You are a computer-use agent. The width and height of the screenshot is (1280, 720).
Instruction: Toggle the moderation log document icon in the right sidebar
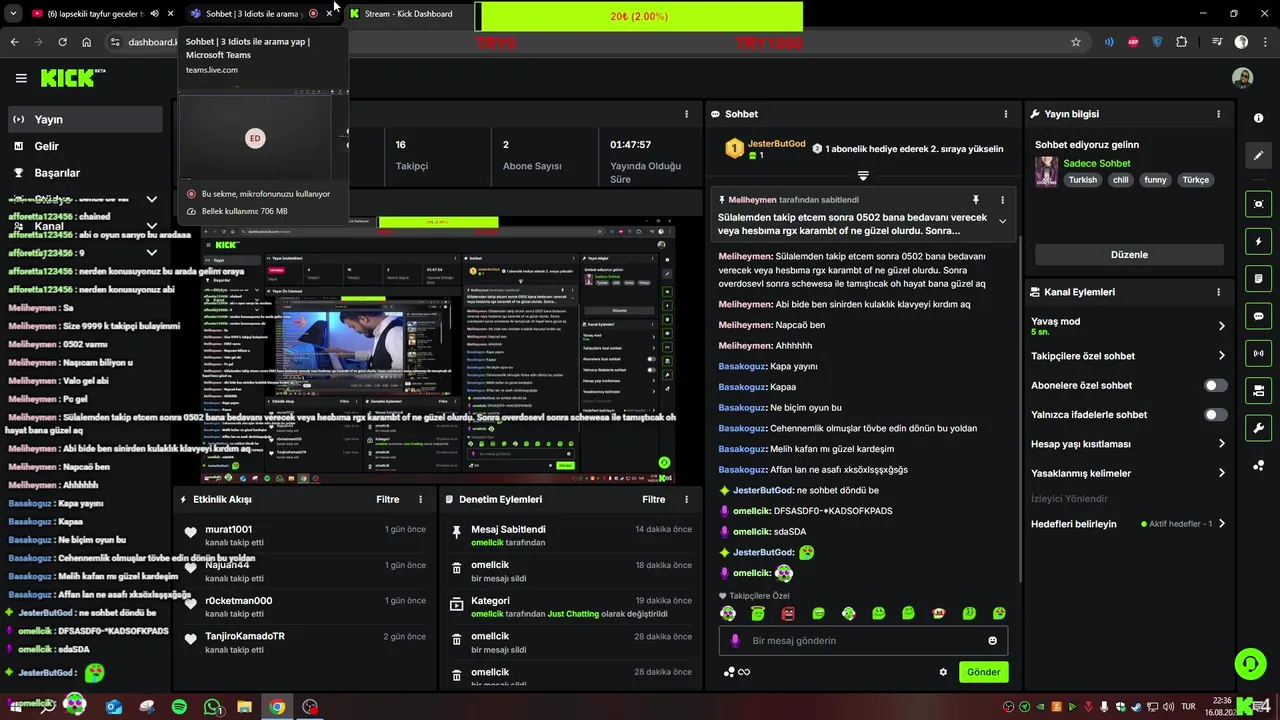point(1258,278)
